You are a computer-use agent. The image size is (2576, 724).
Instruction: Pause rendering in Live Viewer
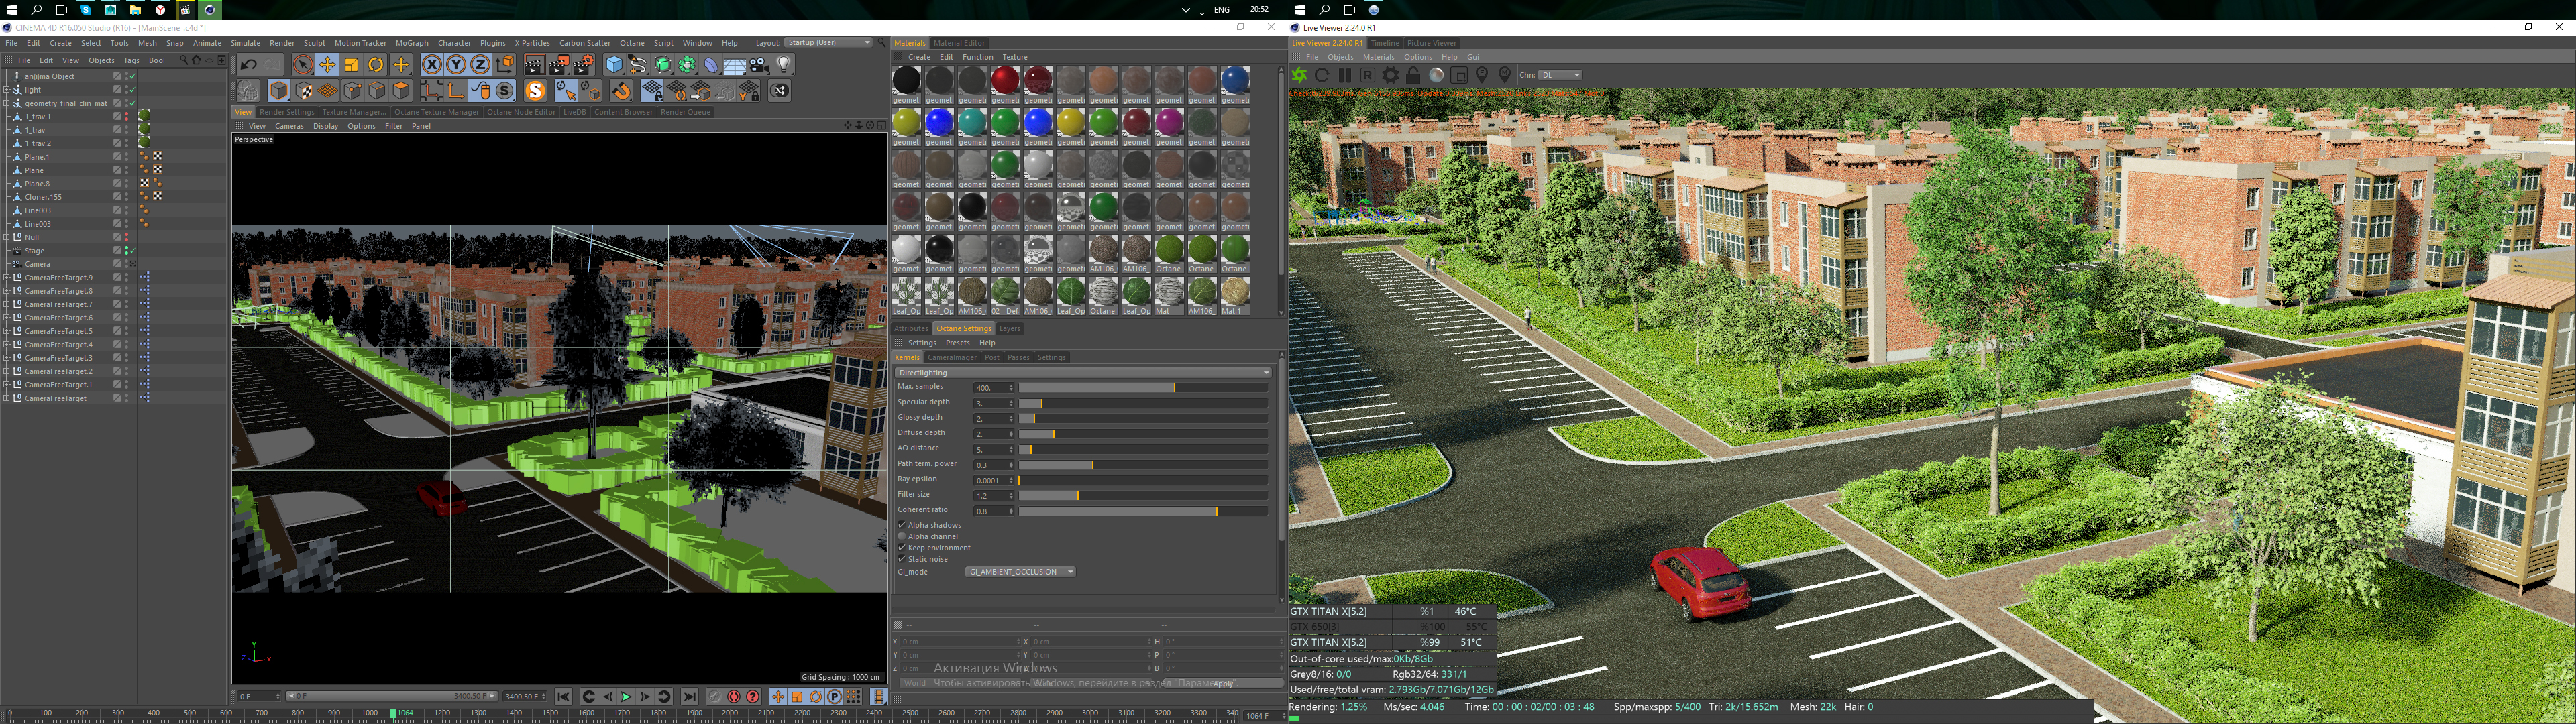1345,75
